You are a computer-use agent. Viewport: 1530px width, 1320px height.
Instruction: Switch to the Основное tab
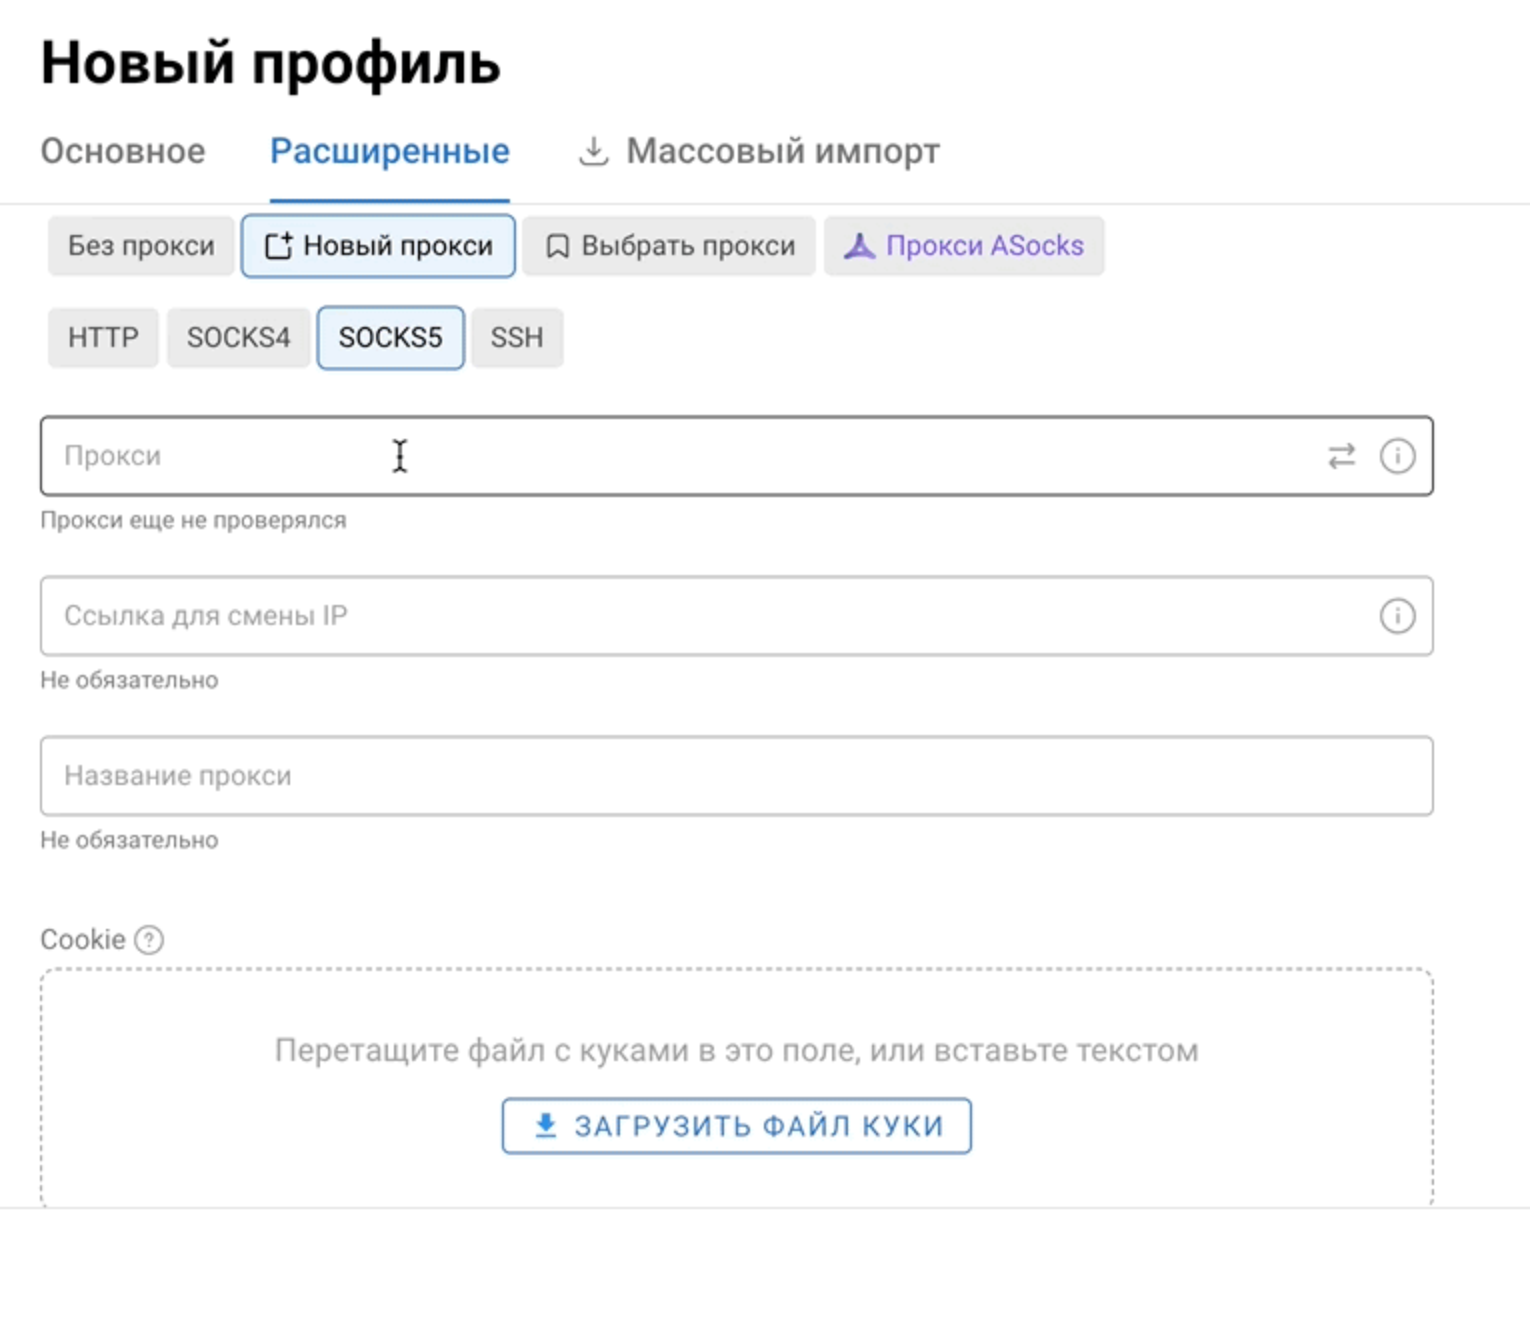coord(122,151)
